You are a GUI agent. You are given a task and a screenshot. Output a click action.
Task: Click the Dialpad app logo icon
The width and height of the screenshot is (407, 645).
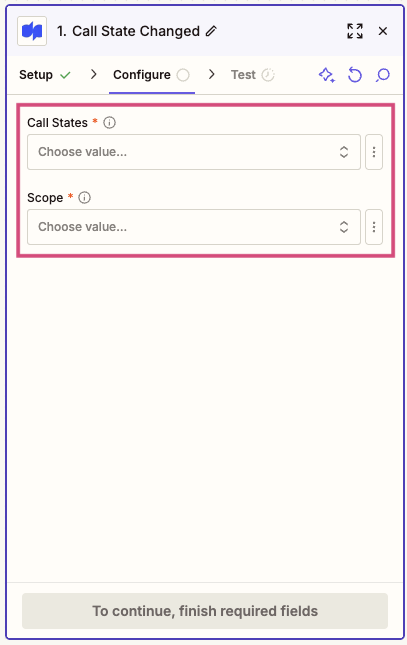tap(32, 31)
